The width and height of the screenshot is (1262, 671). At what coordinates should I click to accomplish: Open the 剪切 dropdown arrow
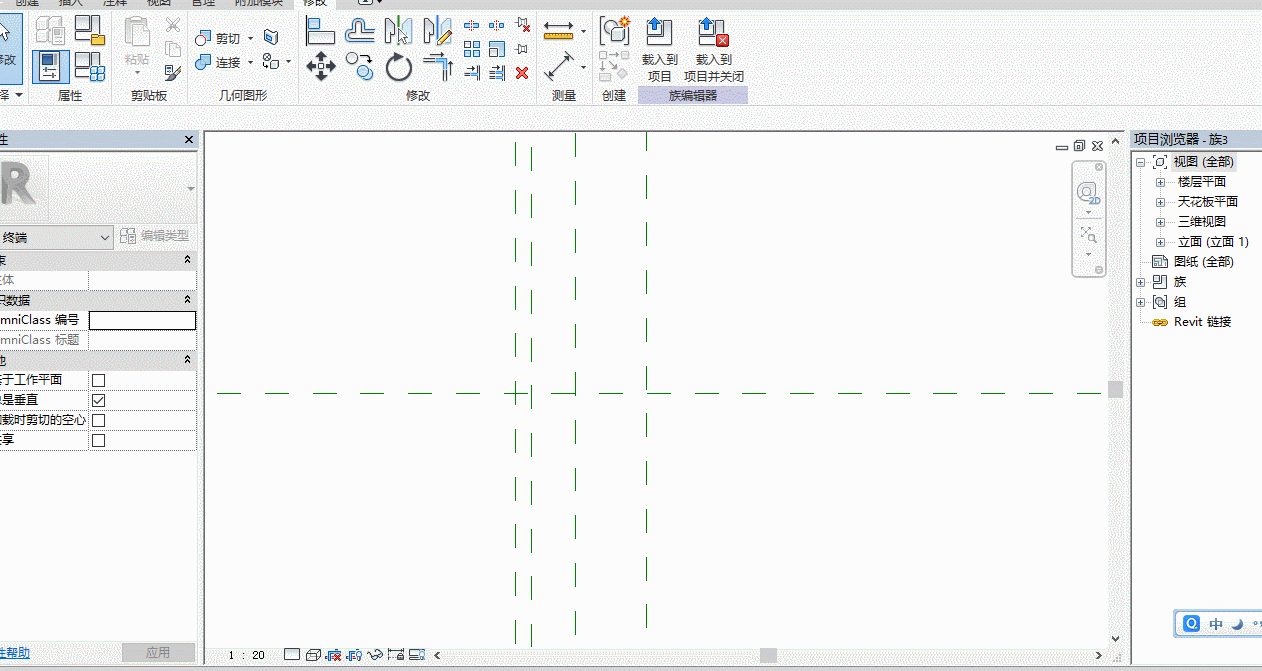tap(250, 39)
